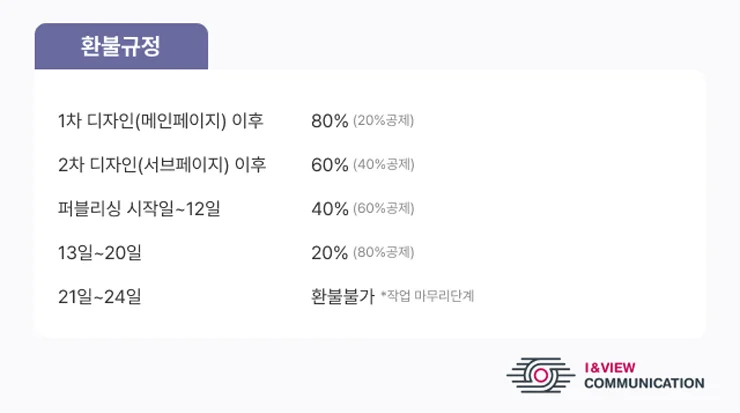Click the 퍼블리싱 시작일~12일 row label
The width and height of the screenshot is (740, 413).
[x=139, y=209]
